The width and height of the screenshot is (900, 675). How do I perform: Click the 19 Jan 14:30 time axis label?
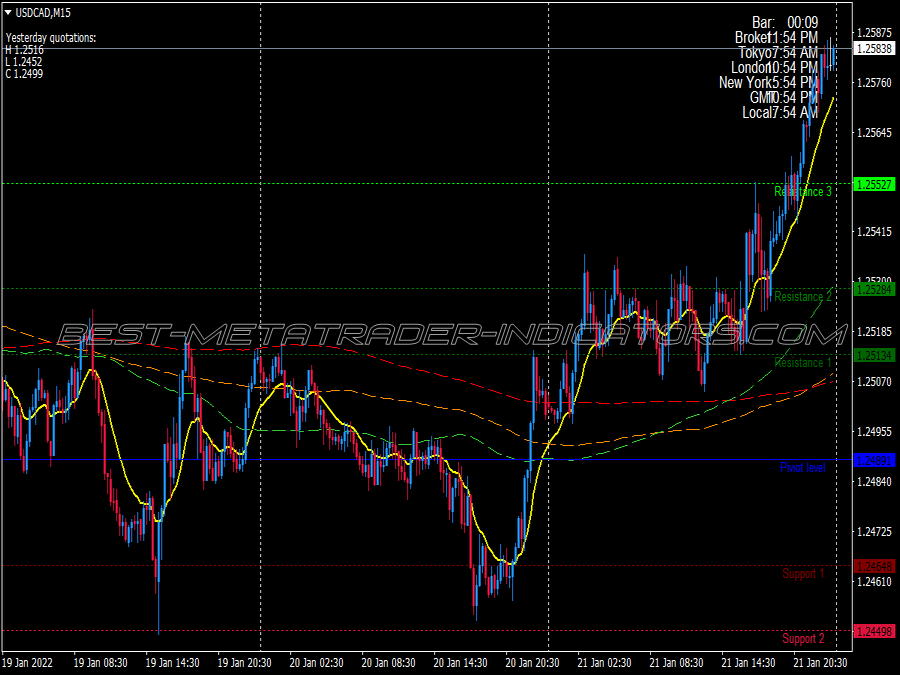[x=172, y=662]
